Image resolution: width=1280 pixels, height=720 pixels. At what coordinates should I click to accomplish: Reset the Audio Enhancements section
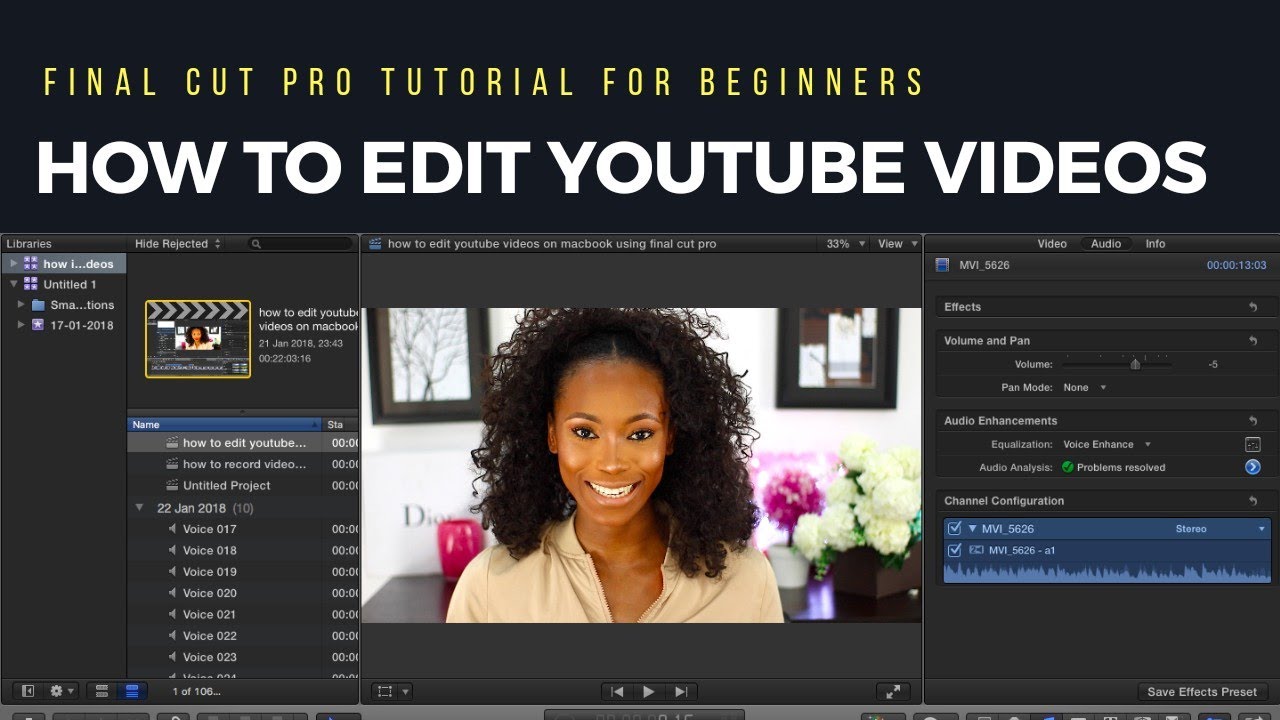(1253, 421)
